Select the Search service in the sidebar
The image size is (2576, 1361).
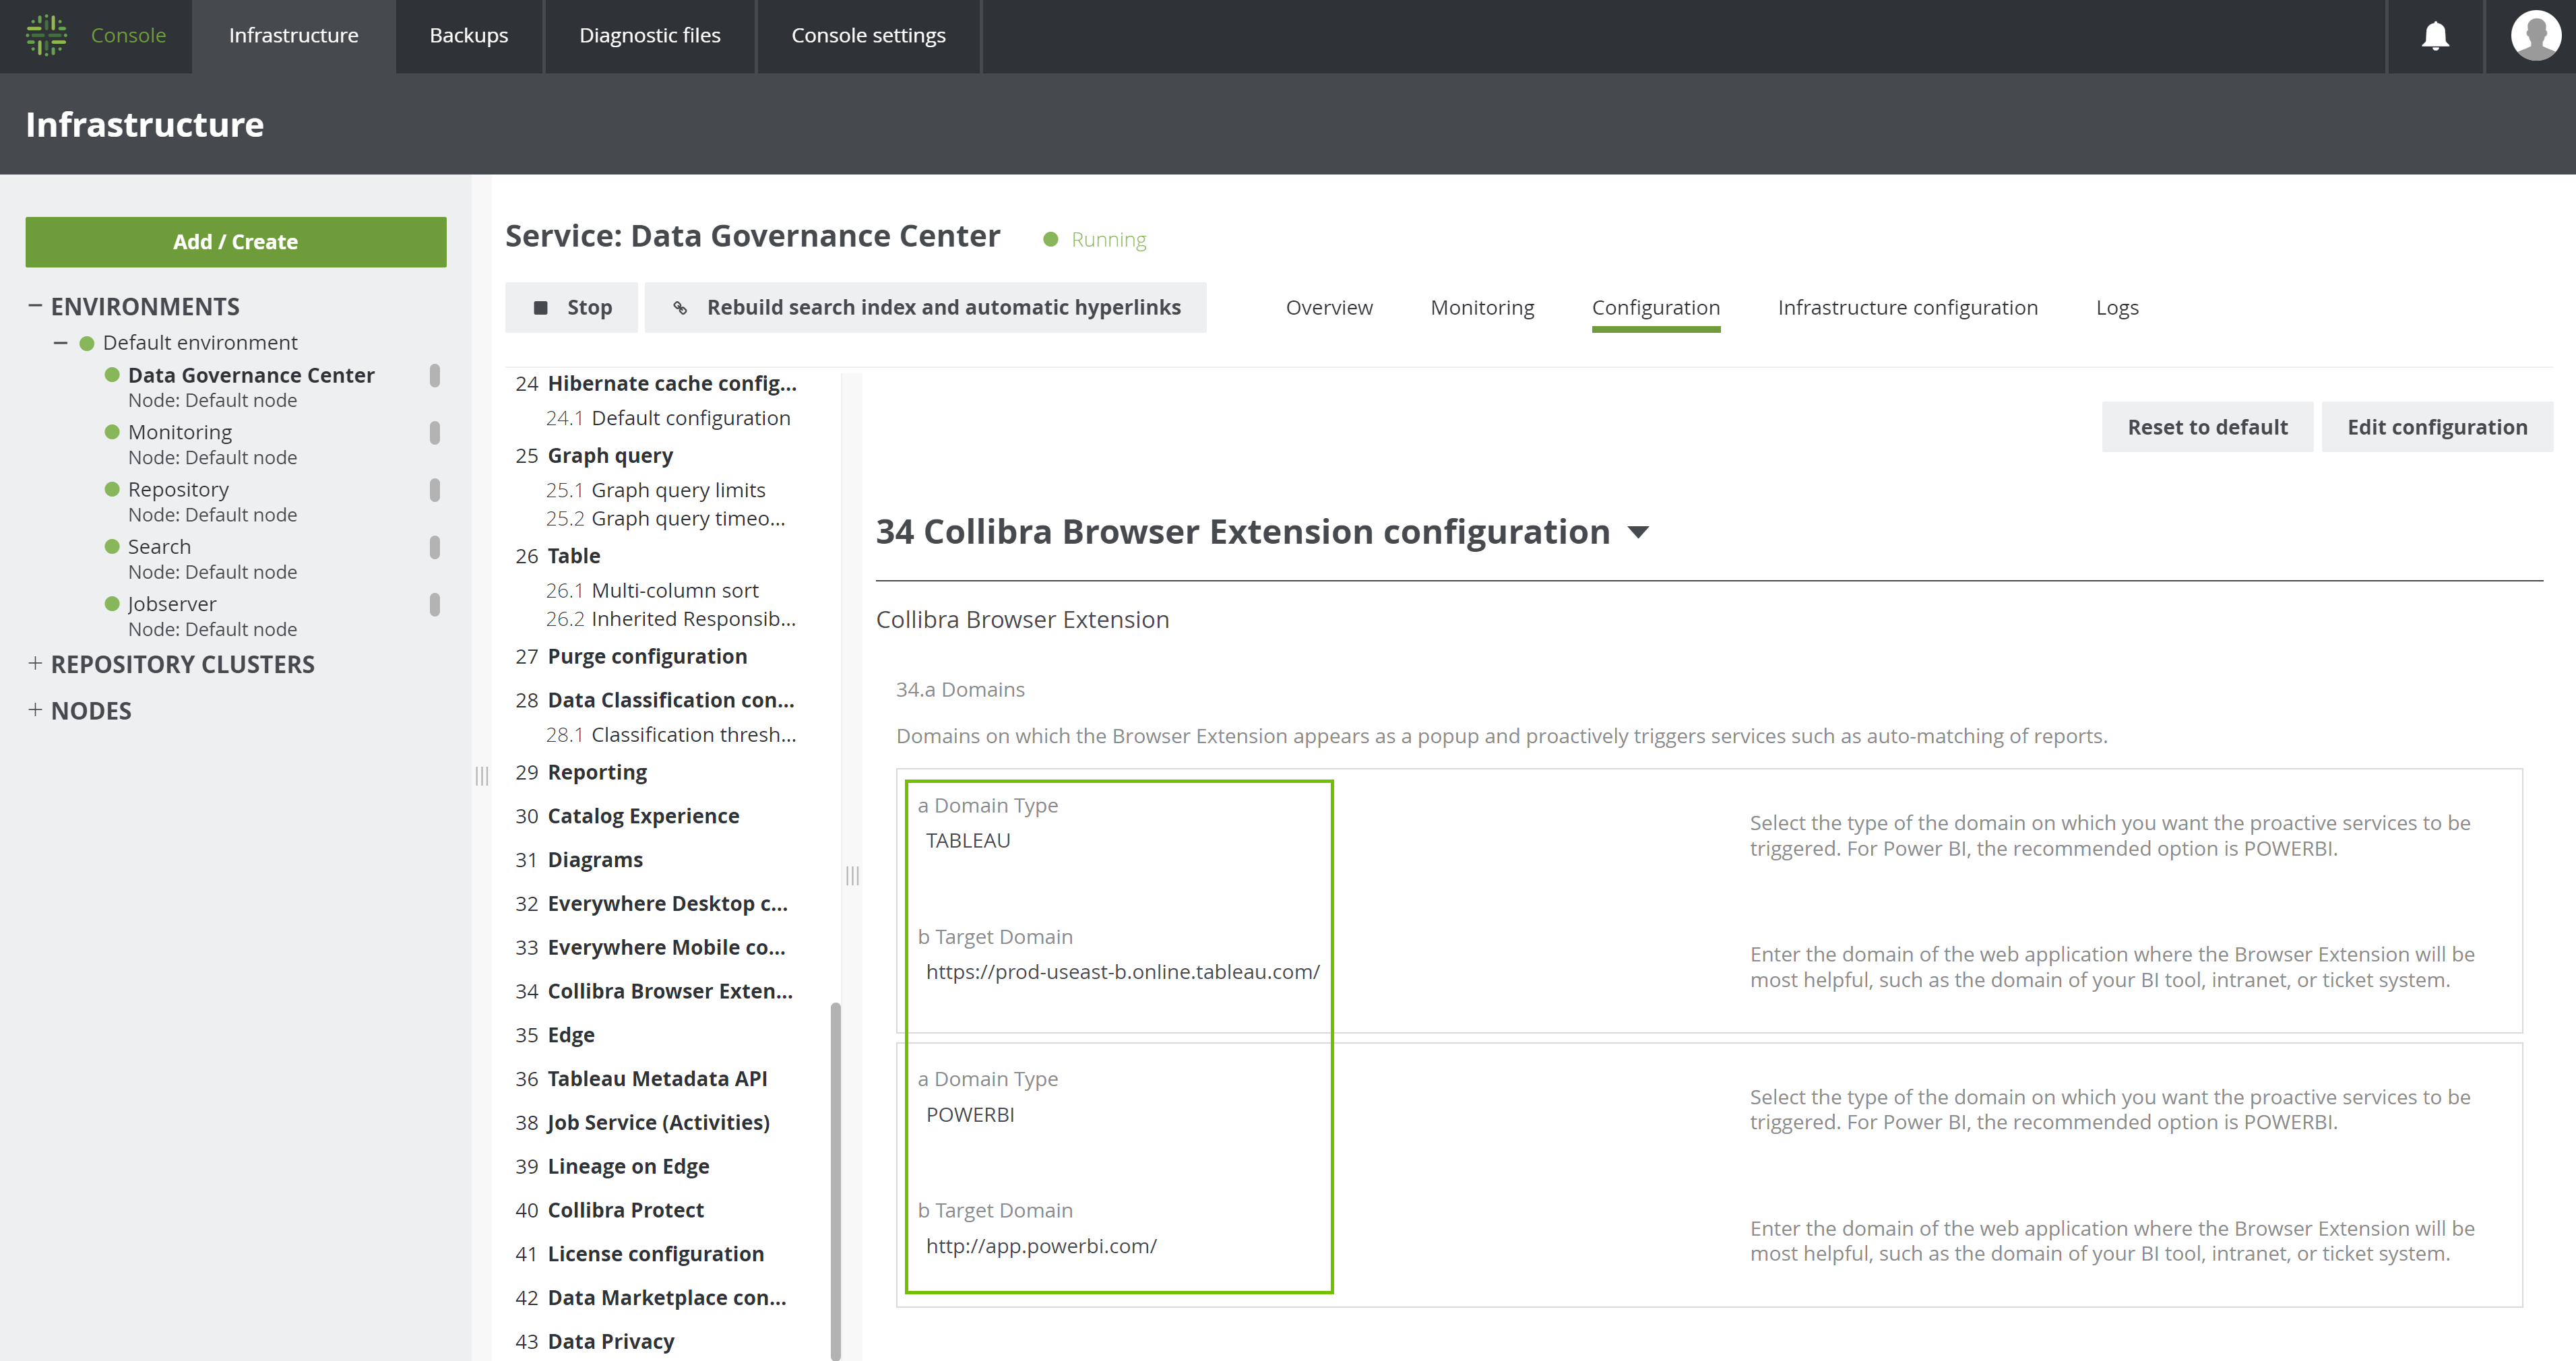click(x=159, y=546)
